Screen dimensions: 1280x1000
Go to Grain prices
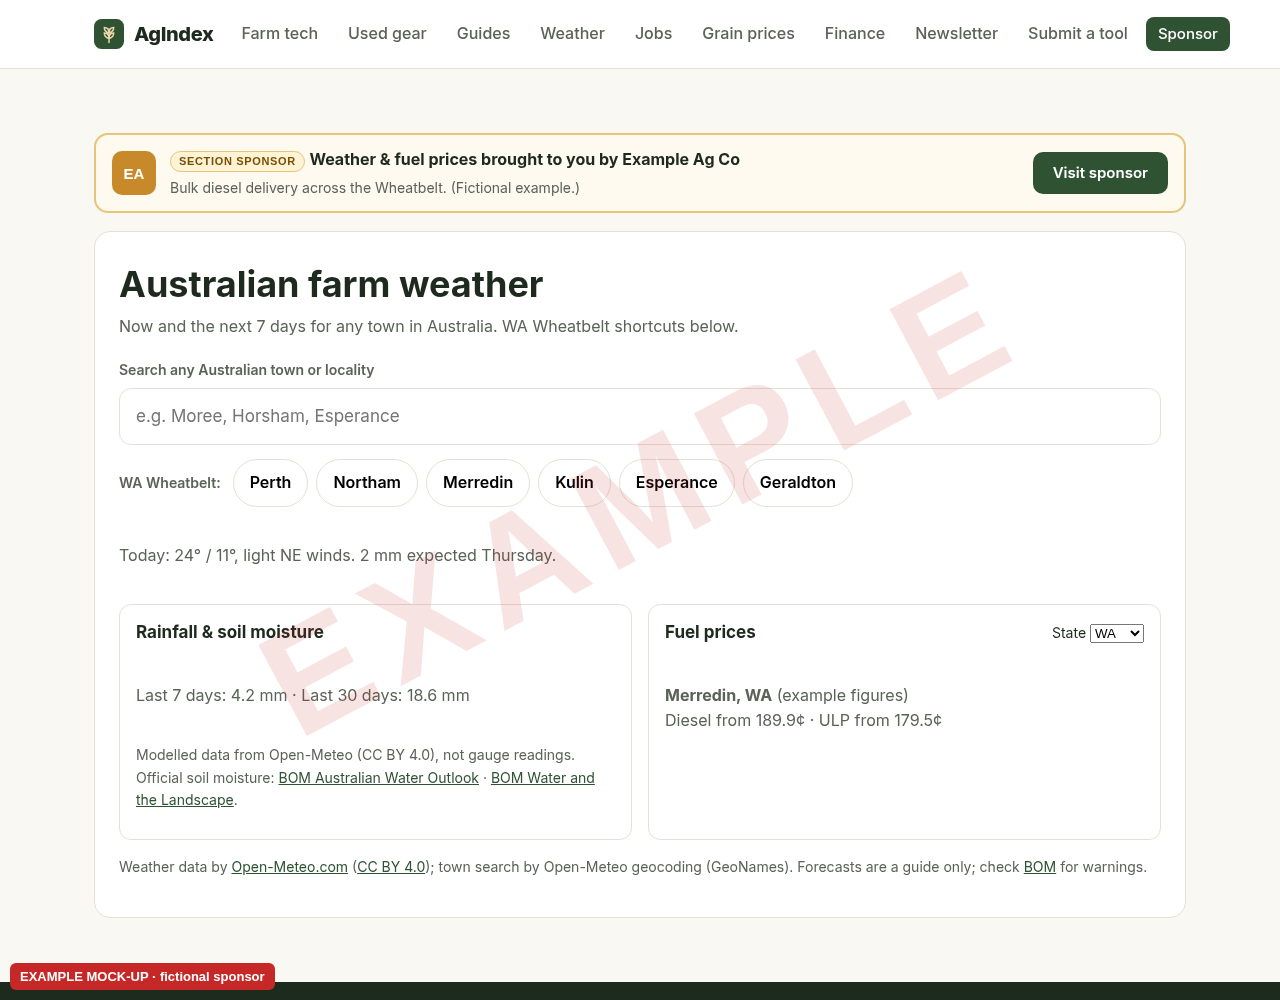748,34
